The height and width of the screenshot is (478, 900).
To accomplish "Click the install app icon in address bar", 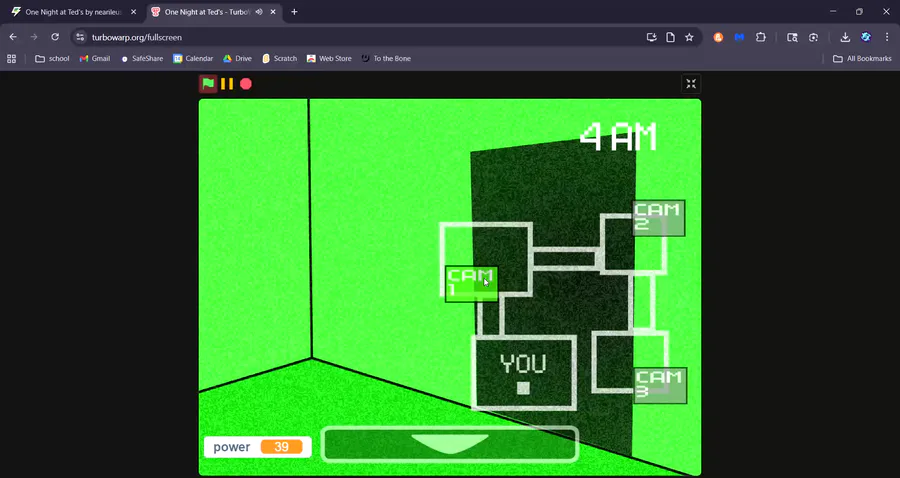I will [651, 37].
